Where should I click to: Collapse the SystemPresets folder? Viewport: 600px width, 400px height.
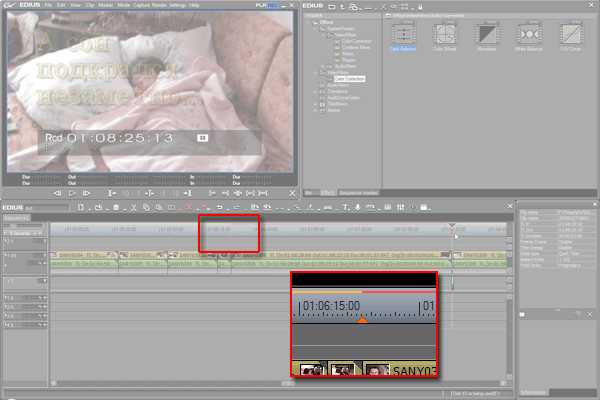pyautogui.click(x=315, y=29)
